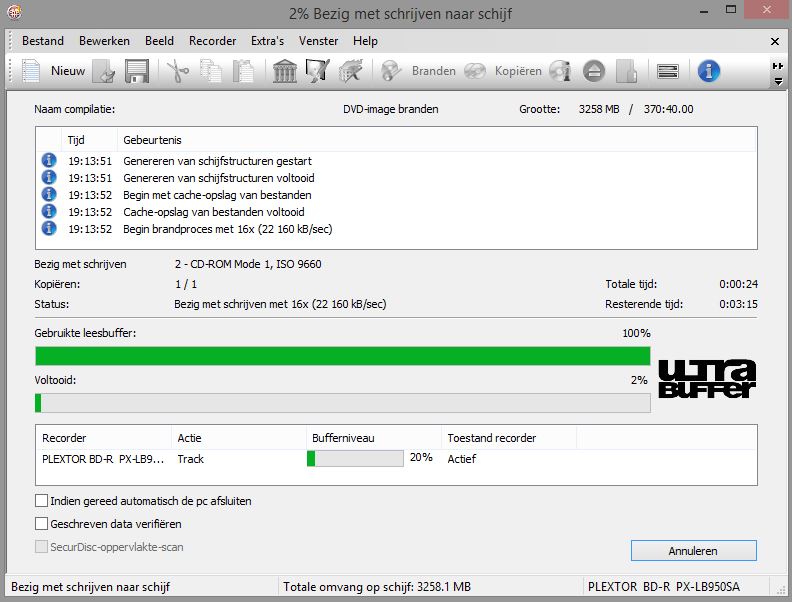Click 'PLEXTOR BD-R PX-LB950SA' in status bar
This screenshot has height=602, width=792.
[x=664, y=587]
